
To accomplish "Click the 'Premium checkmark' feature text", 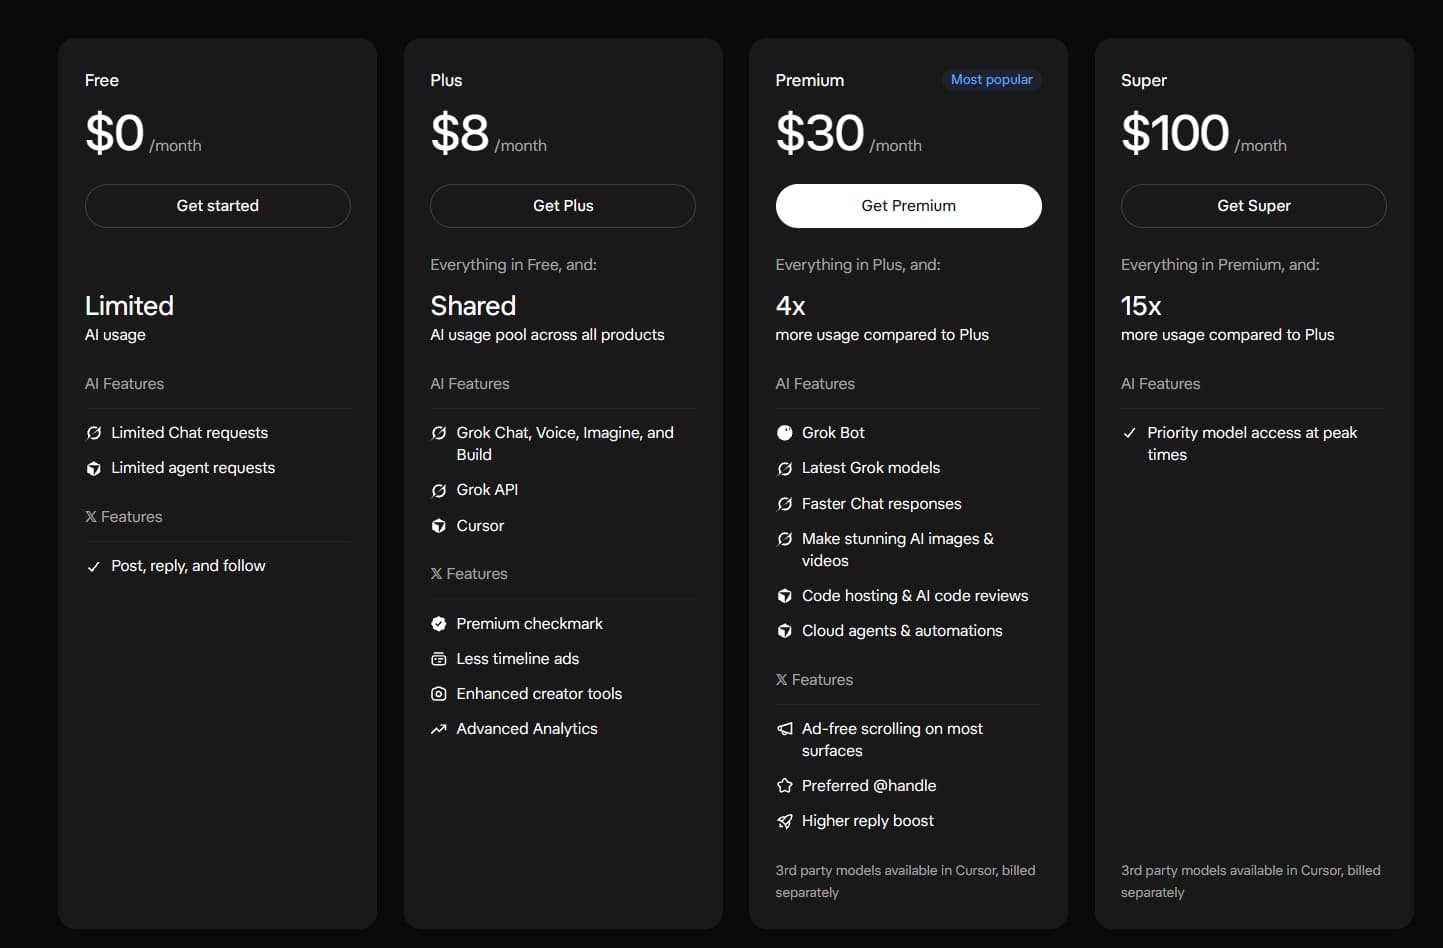I will tap(530, 624).
